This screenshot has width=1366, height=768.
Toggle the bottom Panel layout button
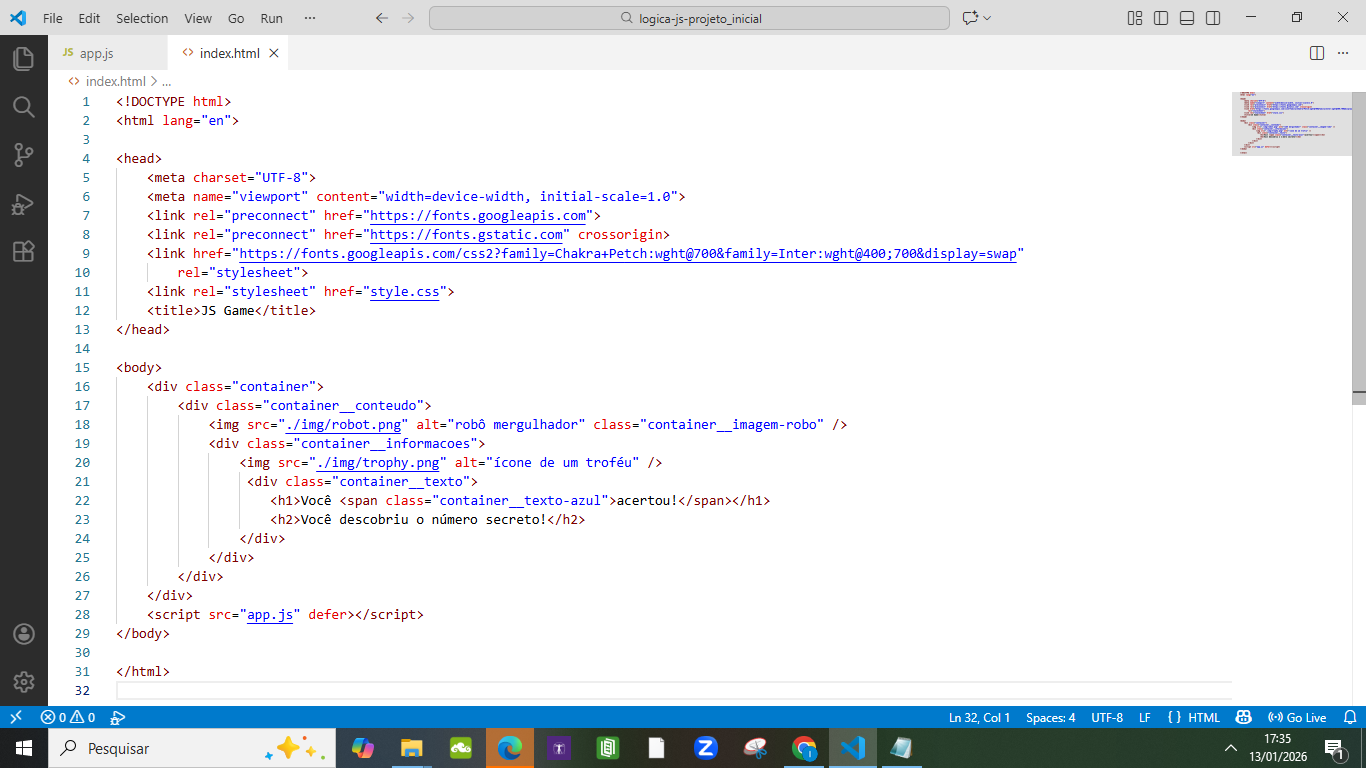(1186, 18)
